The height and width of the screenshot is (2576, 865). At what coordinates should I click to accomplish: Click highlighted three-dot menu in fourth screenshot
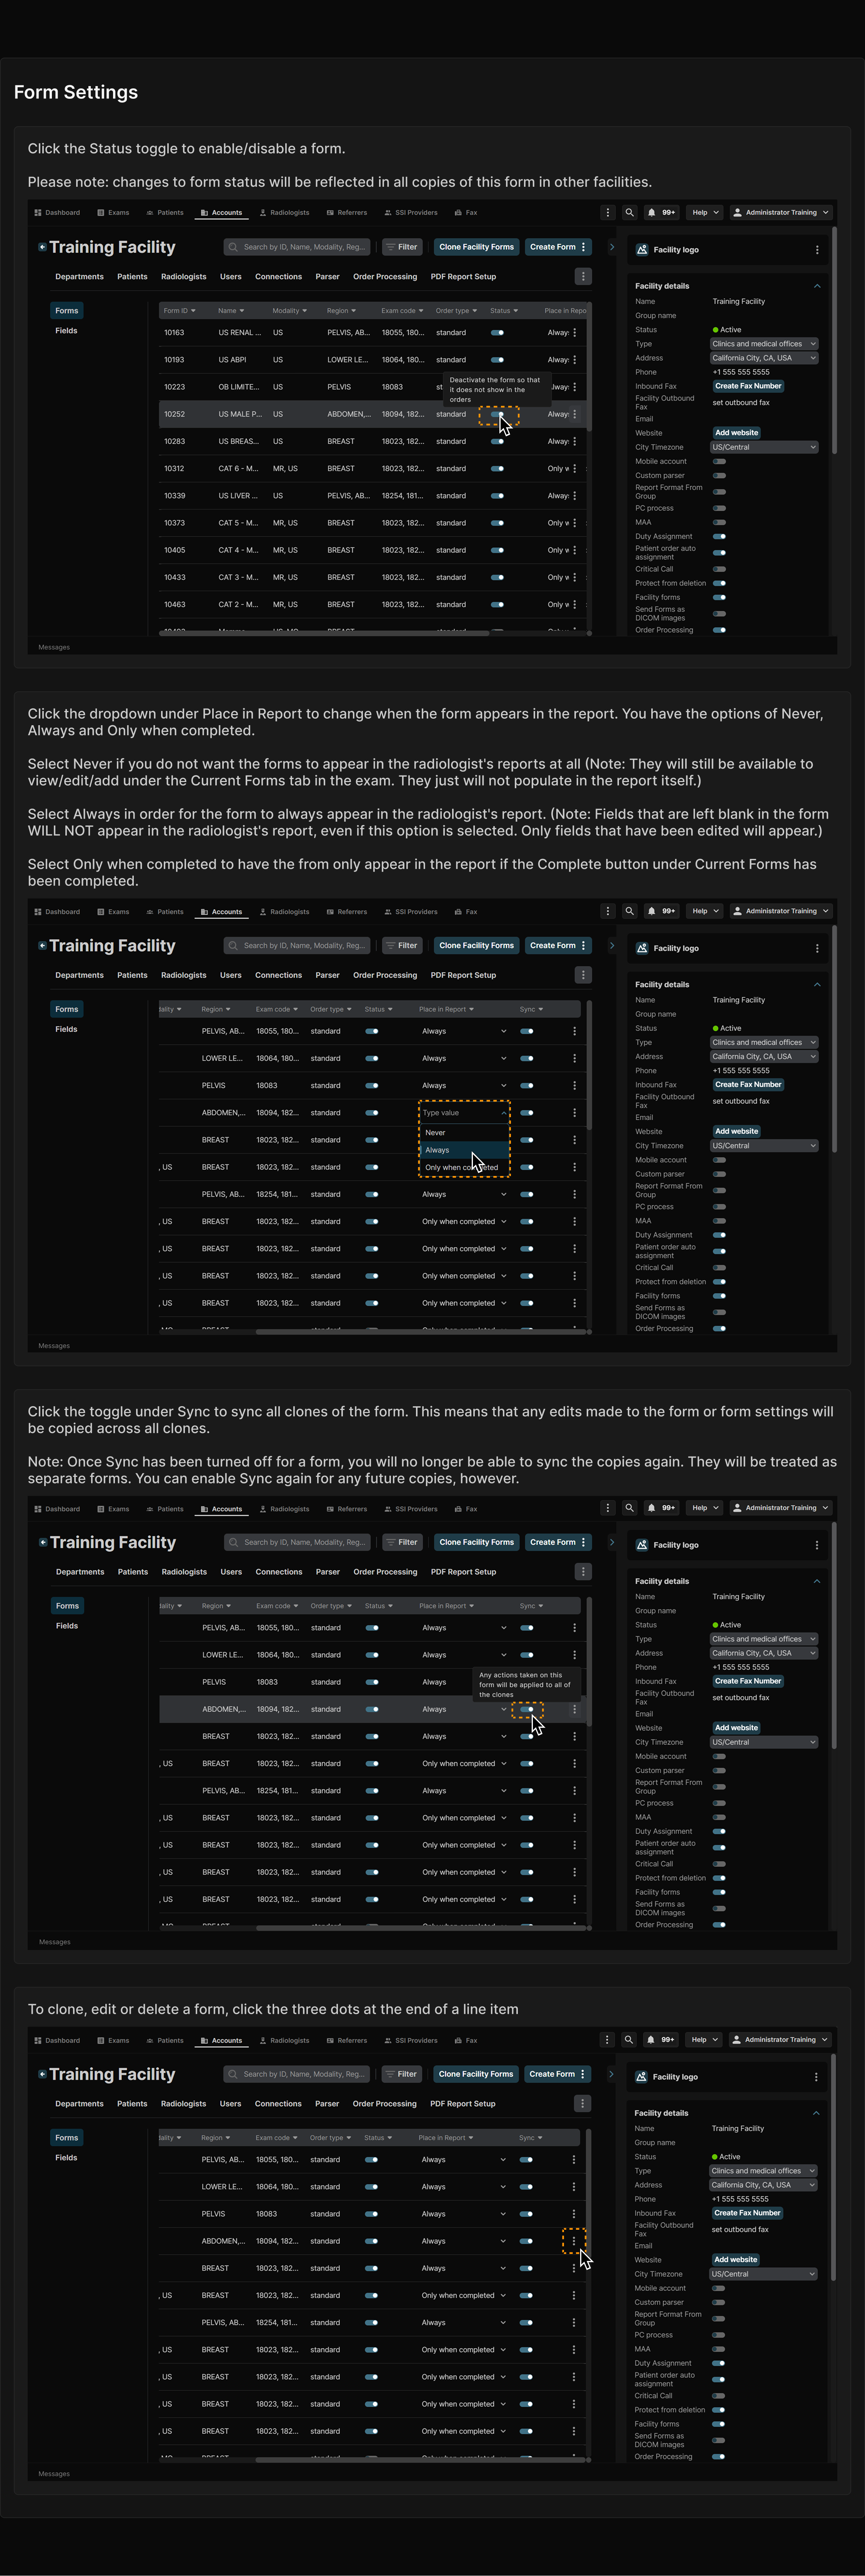pyautogui.click(x=574, y=2241)
